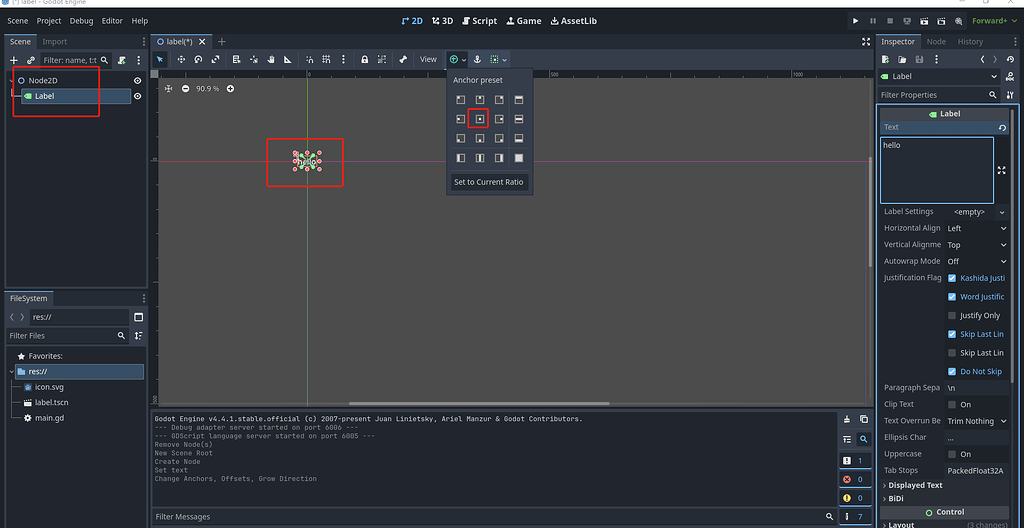Open Autowrap Mode dropdown showing Off
Image resolution: width=1024 pixels, height=528 pixels.
tap(976, 261)
